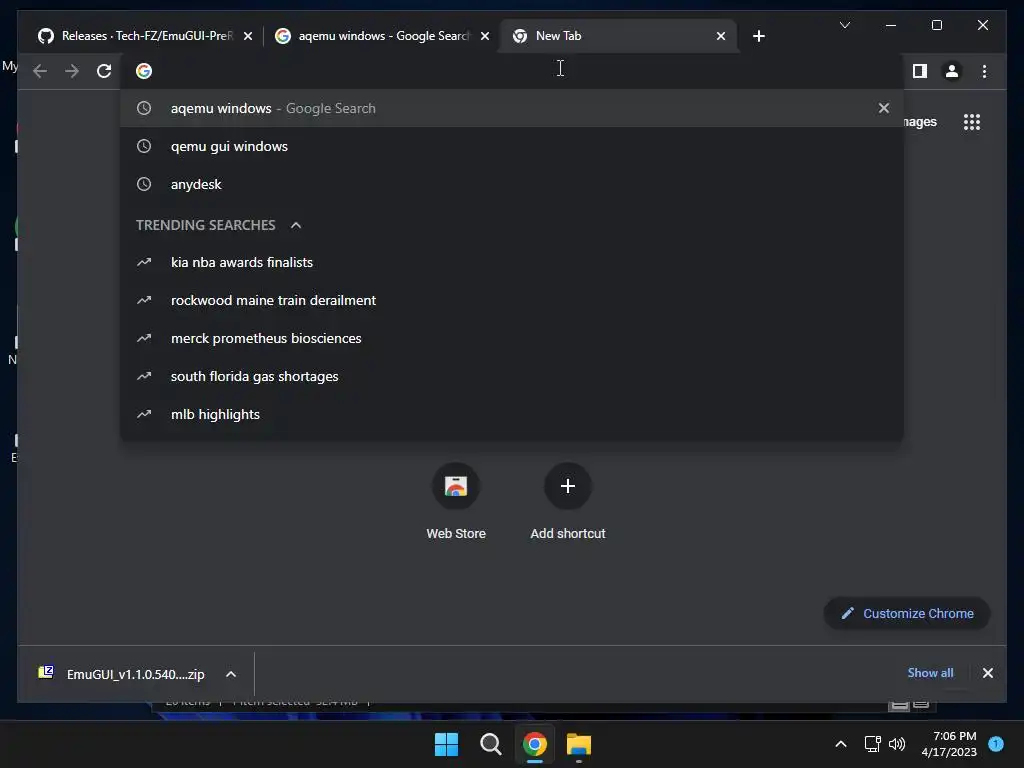This screenshot has height=768, width=1024.
Task: Open network status tray icon
Action: click(872, 744)
